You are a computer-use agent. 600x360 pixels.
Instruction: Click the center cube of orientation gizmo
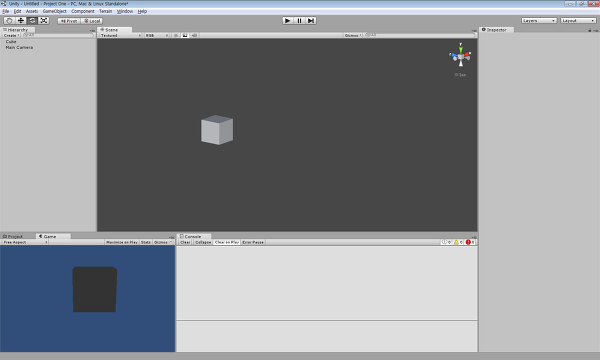[x=461, y=57]
